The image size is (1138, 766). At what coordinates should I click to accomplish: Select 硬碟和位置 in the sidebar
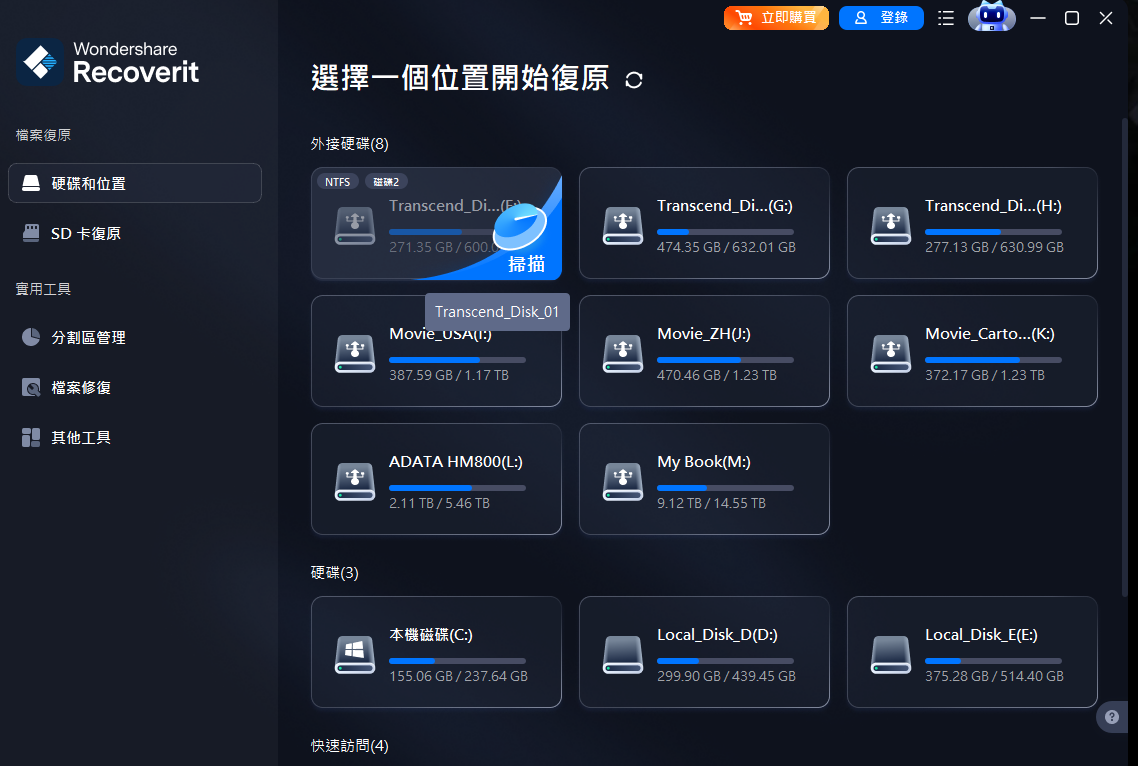point(135,183)
